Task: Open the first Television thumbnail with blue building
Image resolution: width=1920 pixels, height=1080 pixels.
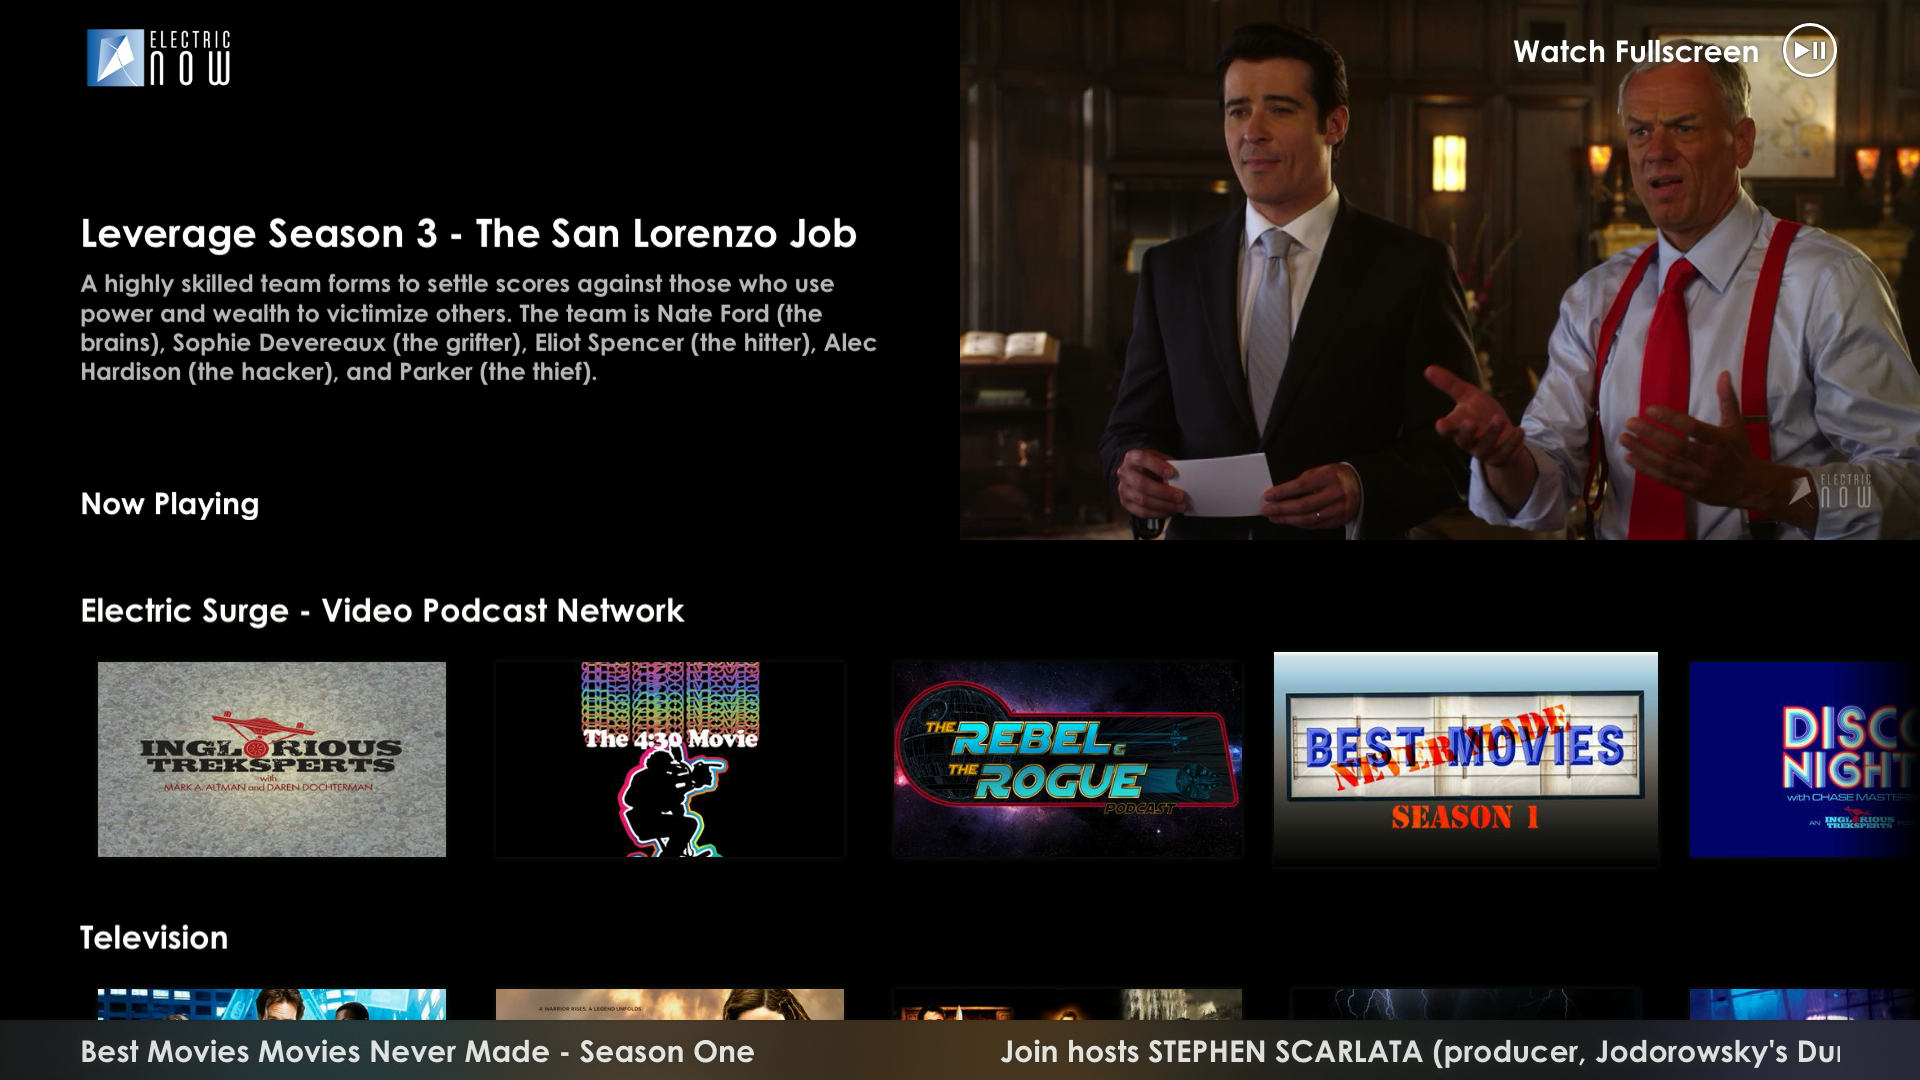Action: 272,1004
